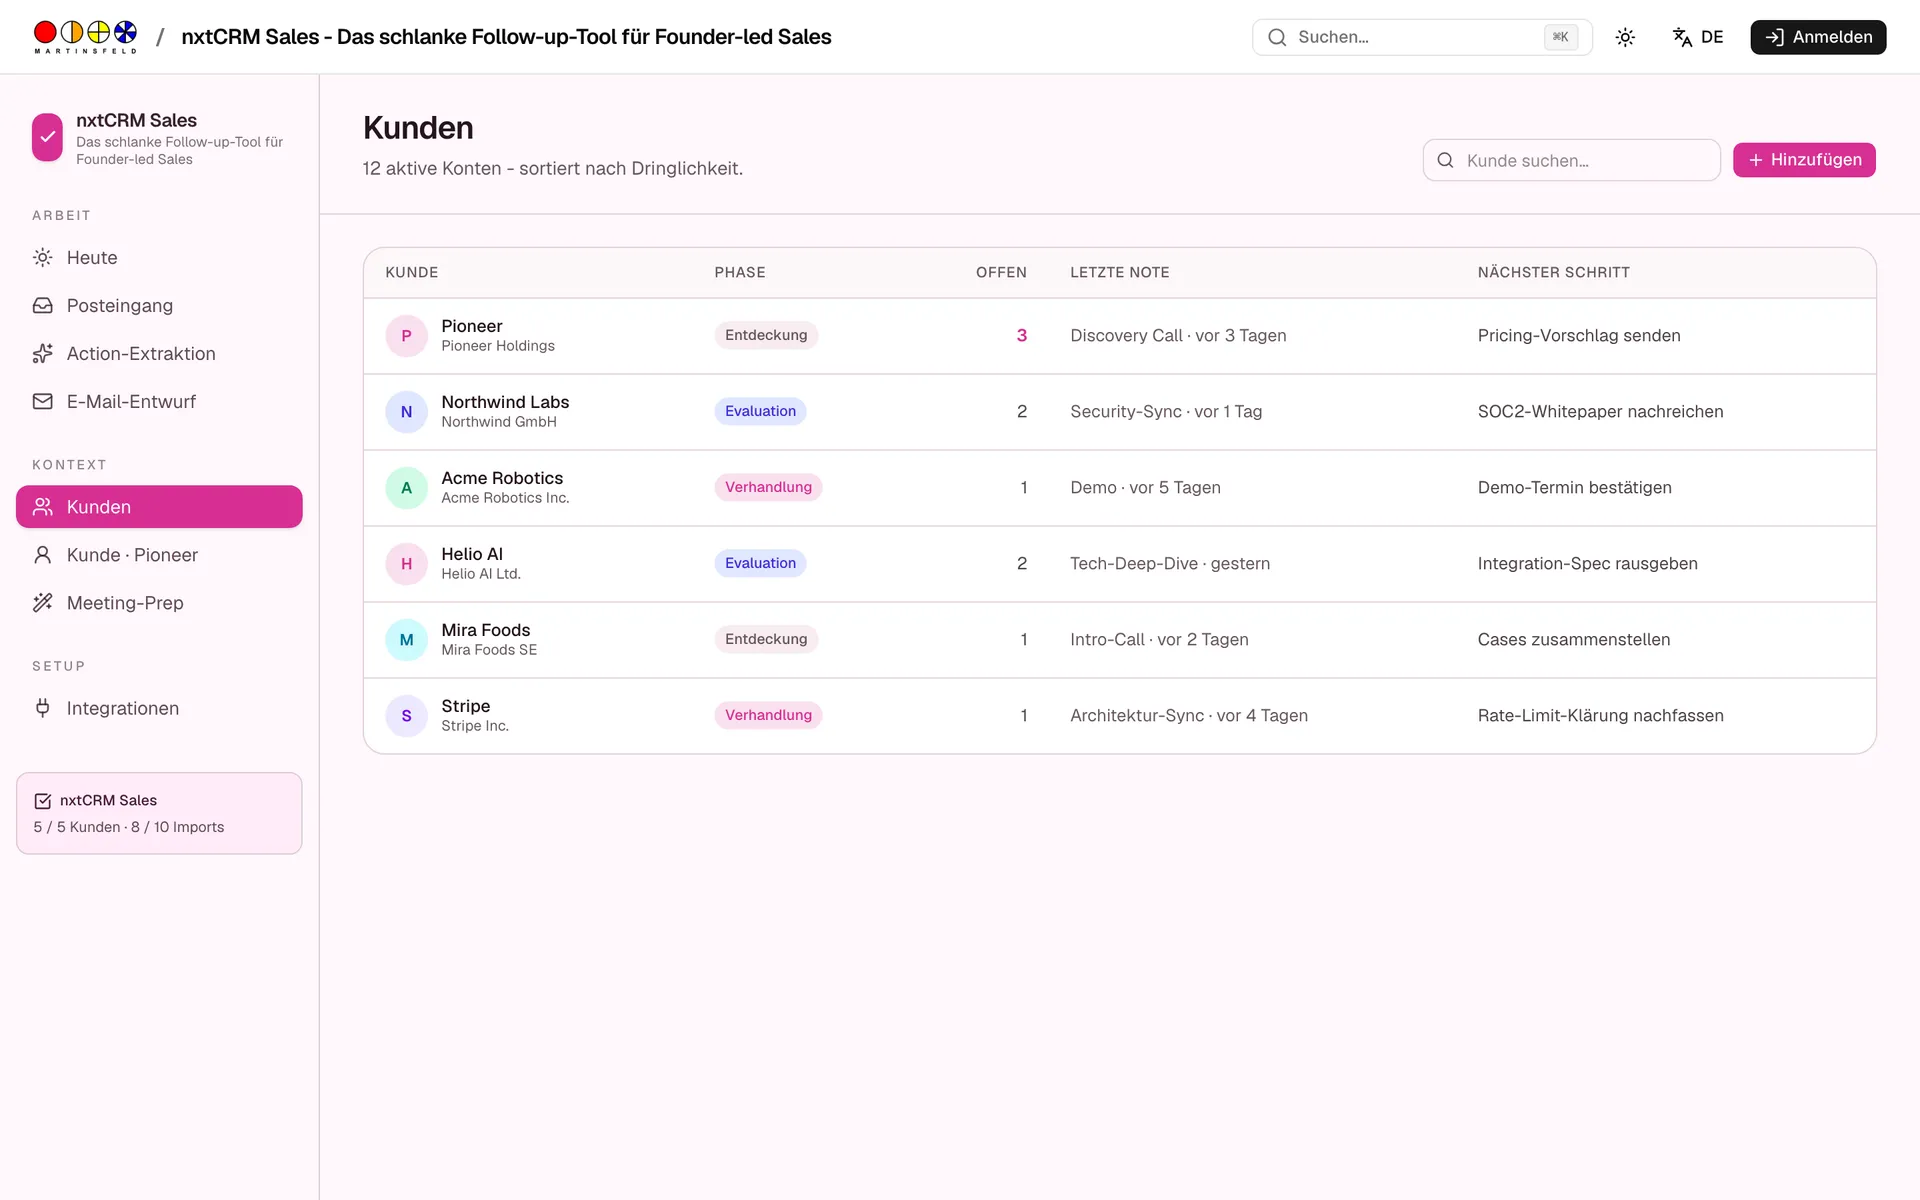
Task: Click Stripe's Verhandlung phase badge
Action: [768, 716]
